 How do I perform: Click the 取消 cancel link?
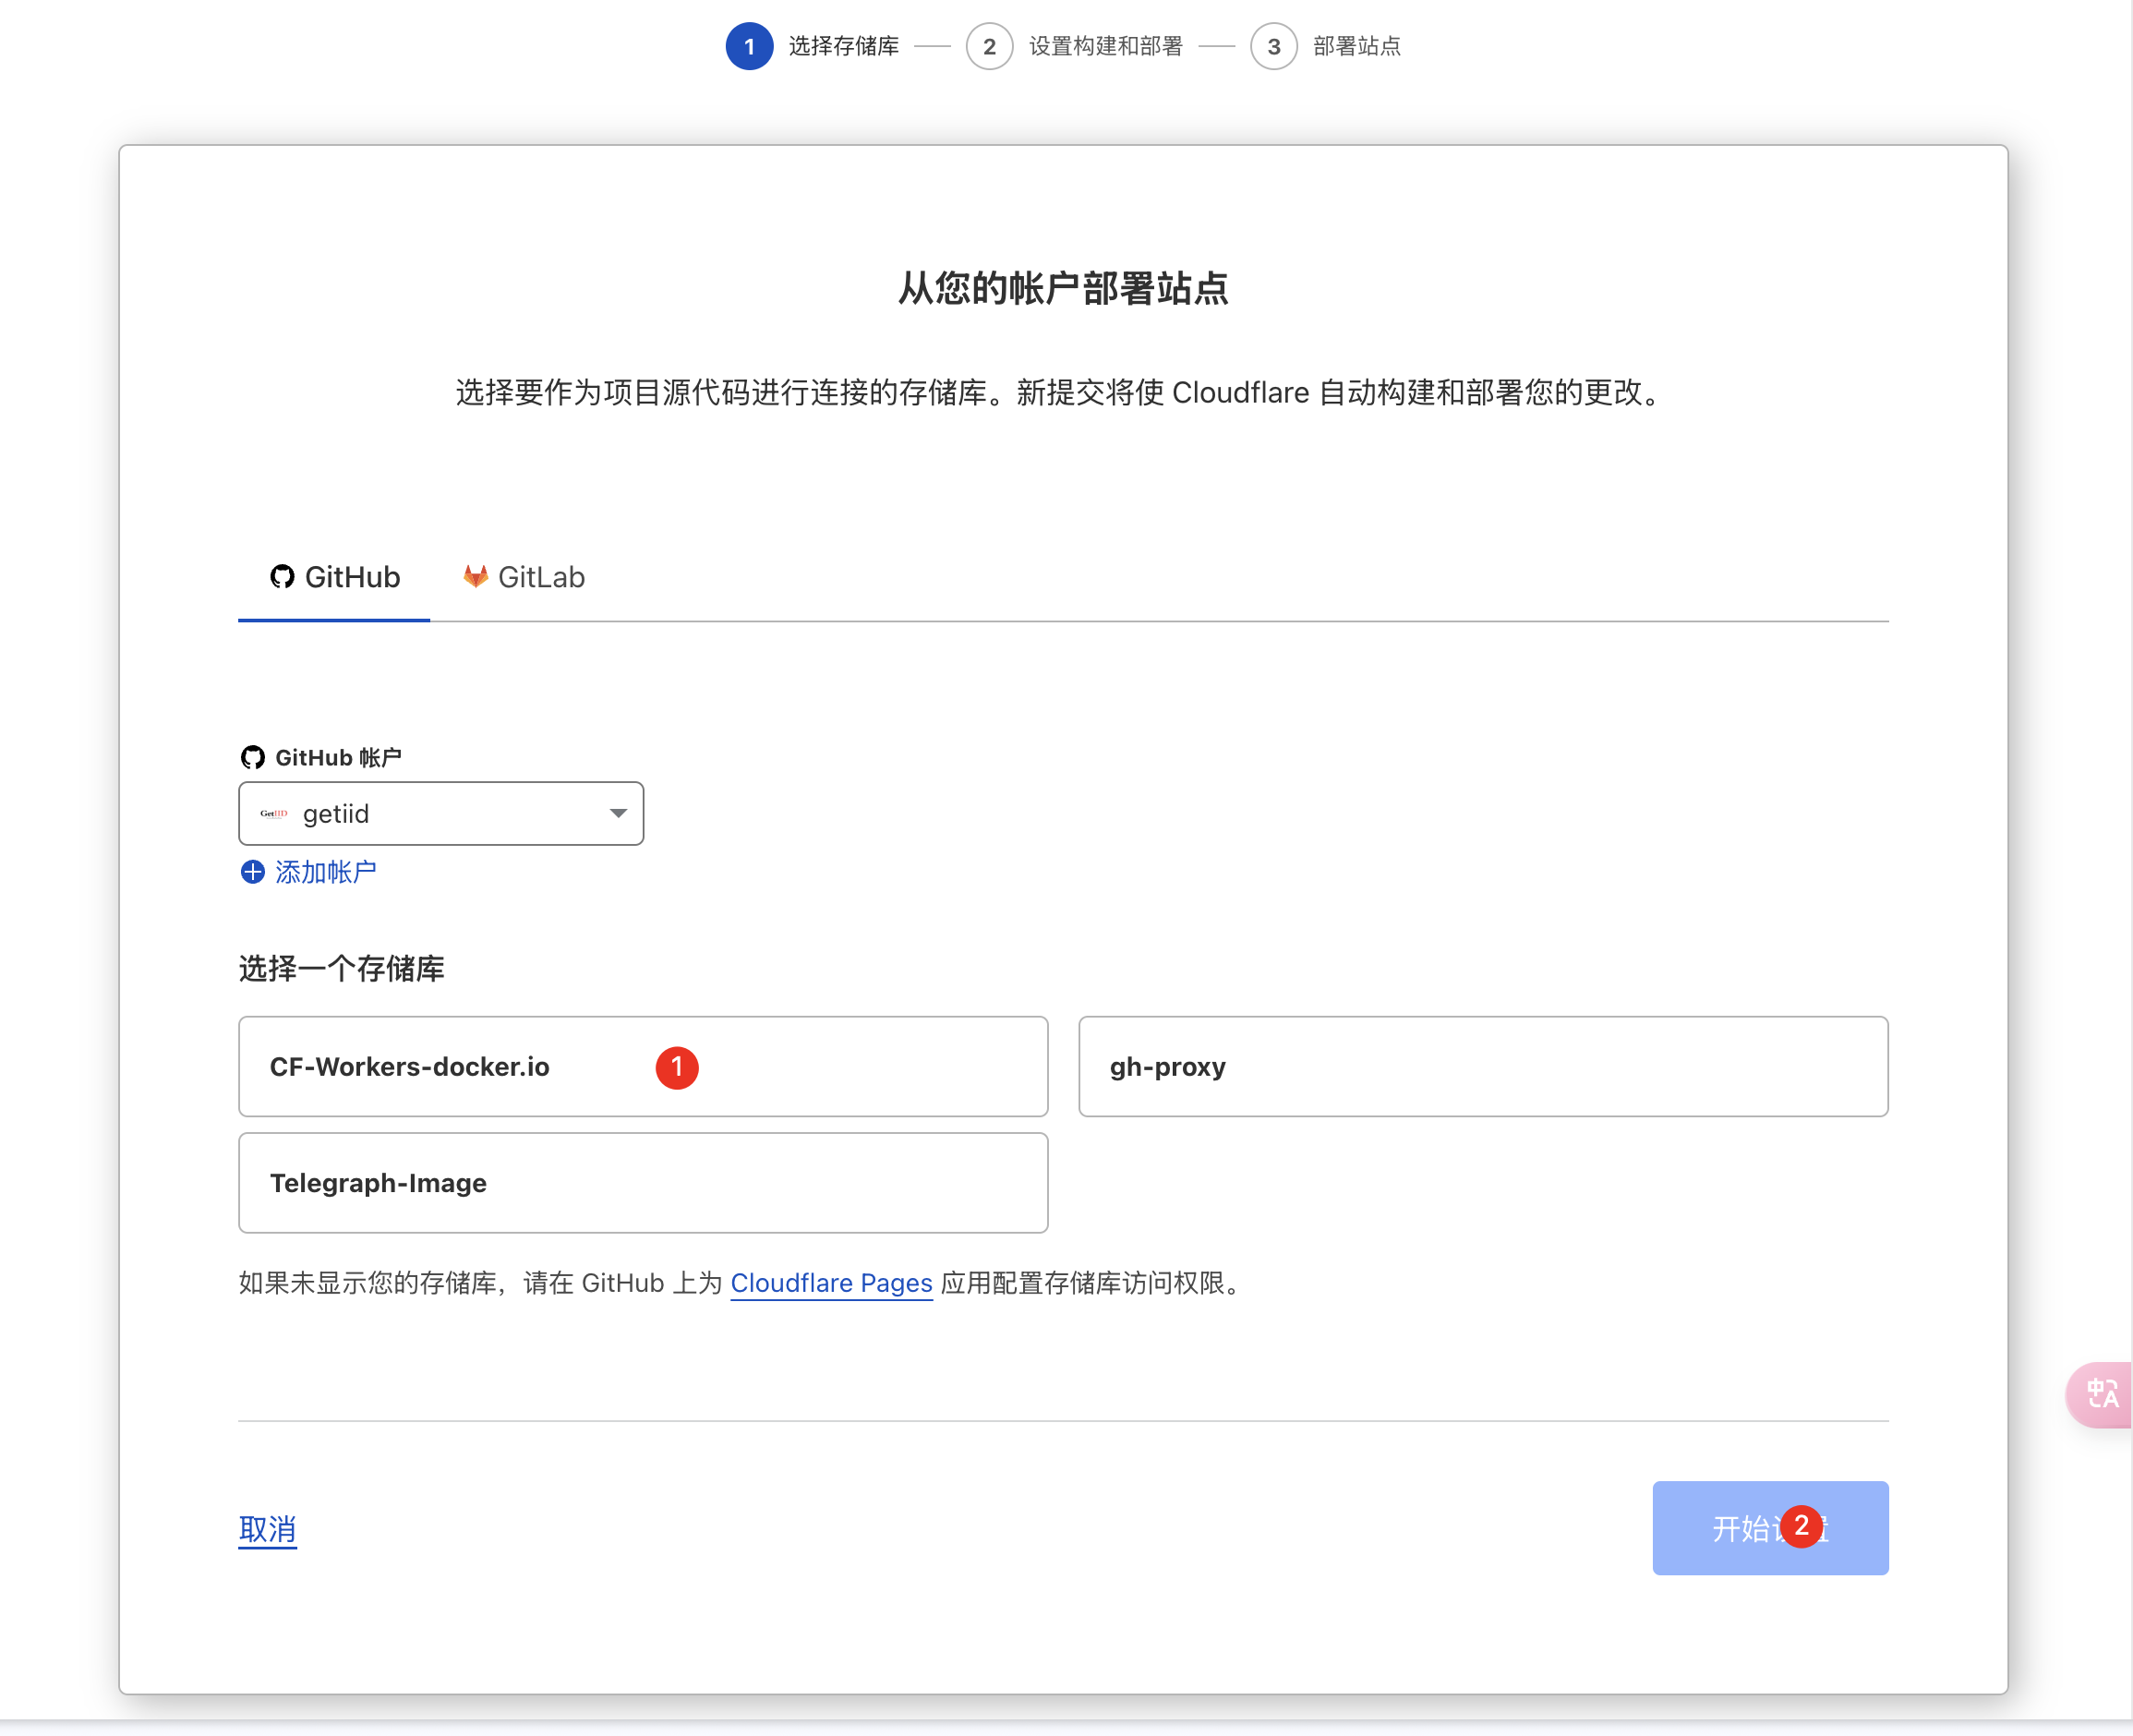point(267,1528)
